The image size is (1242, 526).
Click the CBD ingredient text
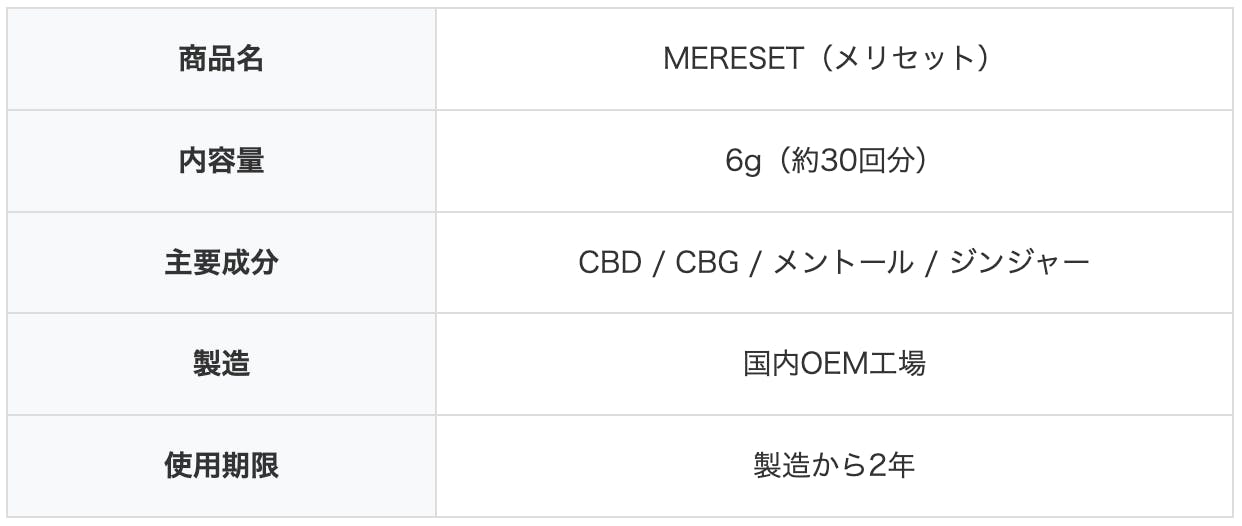point(609,263)
